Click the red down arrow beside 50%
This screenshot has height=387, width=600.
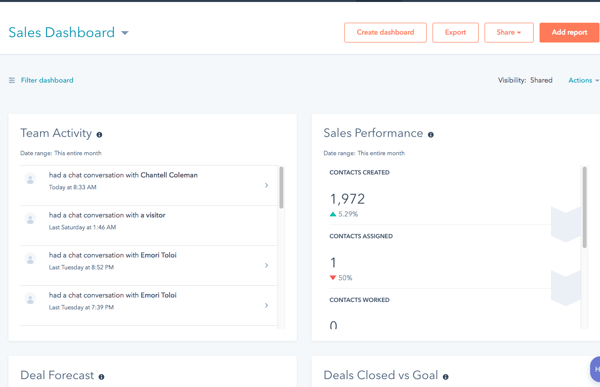333,278
